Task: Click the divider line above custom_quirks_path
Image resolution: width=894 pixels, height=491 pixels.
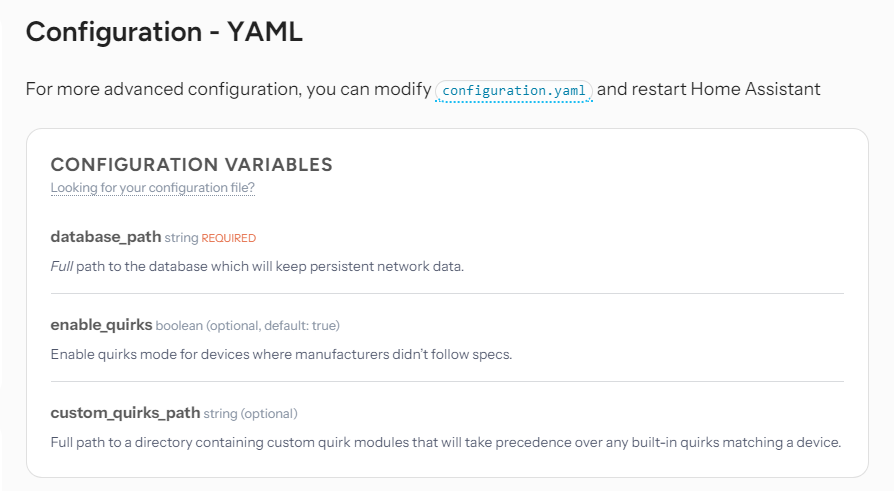Action: (x=447, y=382)
